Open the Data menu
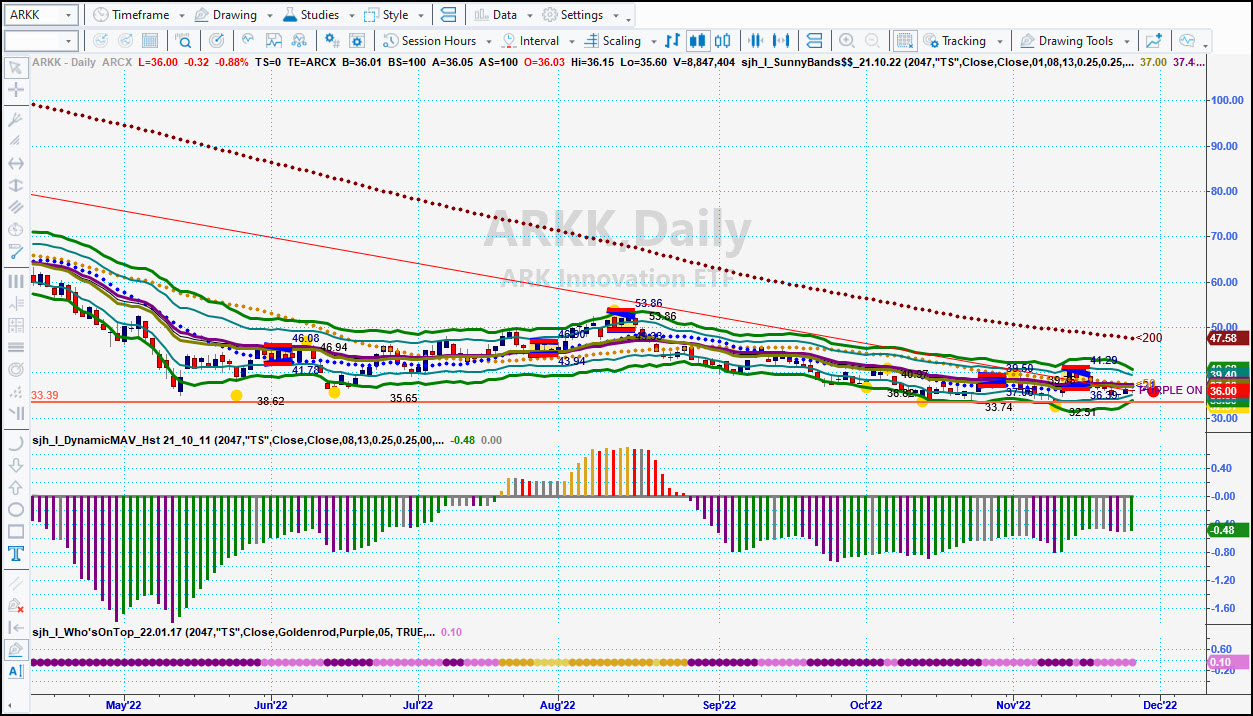Image resolution: width=1253 pixels, height=716 pixels. [x=496, y=15]
